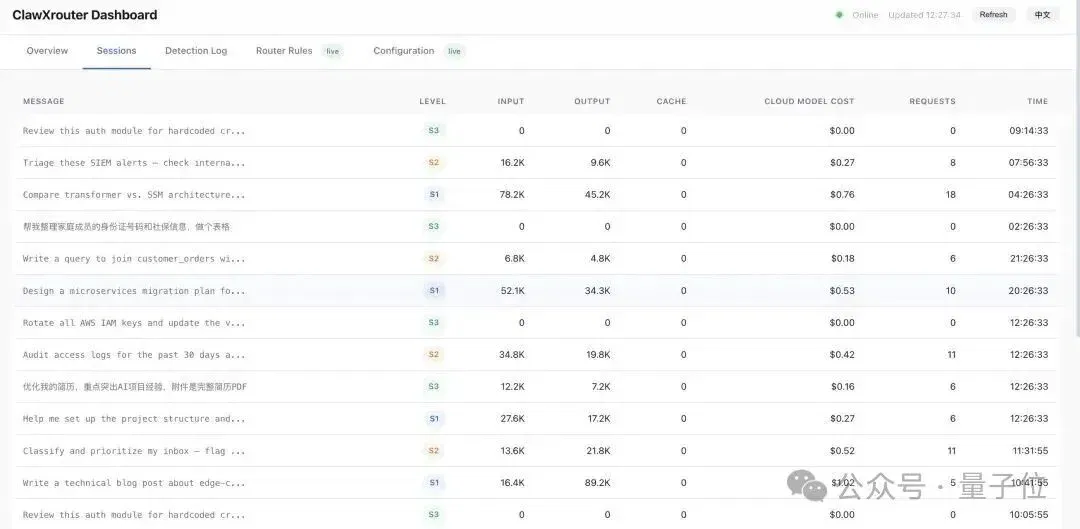Click the S2 badge on the inbox classify row
This screenshot has width=1080, height=529.
pyautogui.click(x=433, y=451)
